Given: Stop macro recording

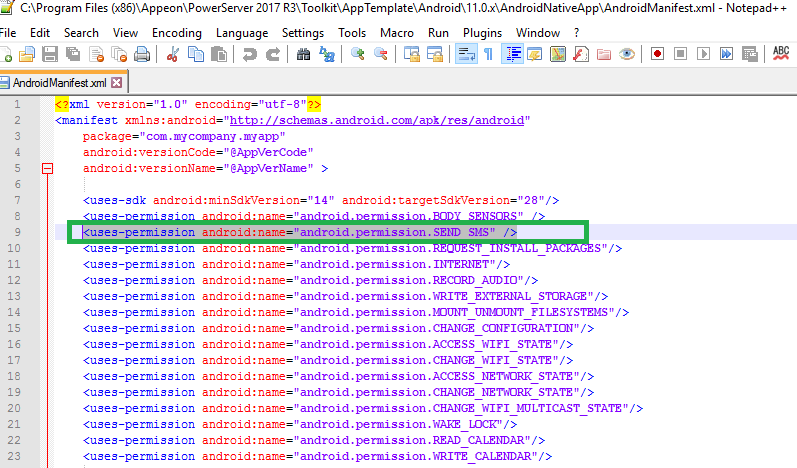Looking at the screenshot, I should coord(681,54).
